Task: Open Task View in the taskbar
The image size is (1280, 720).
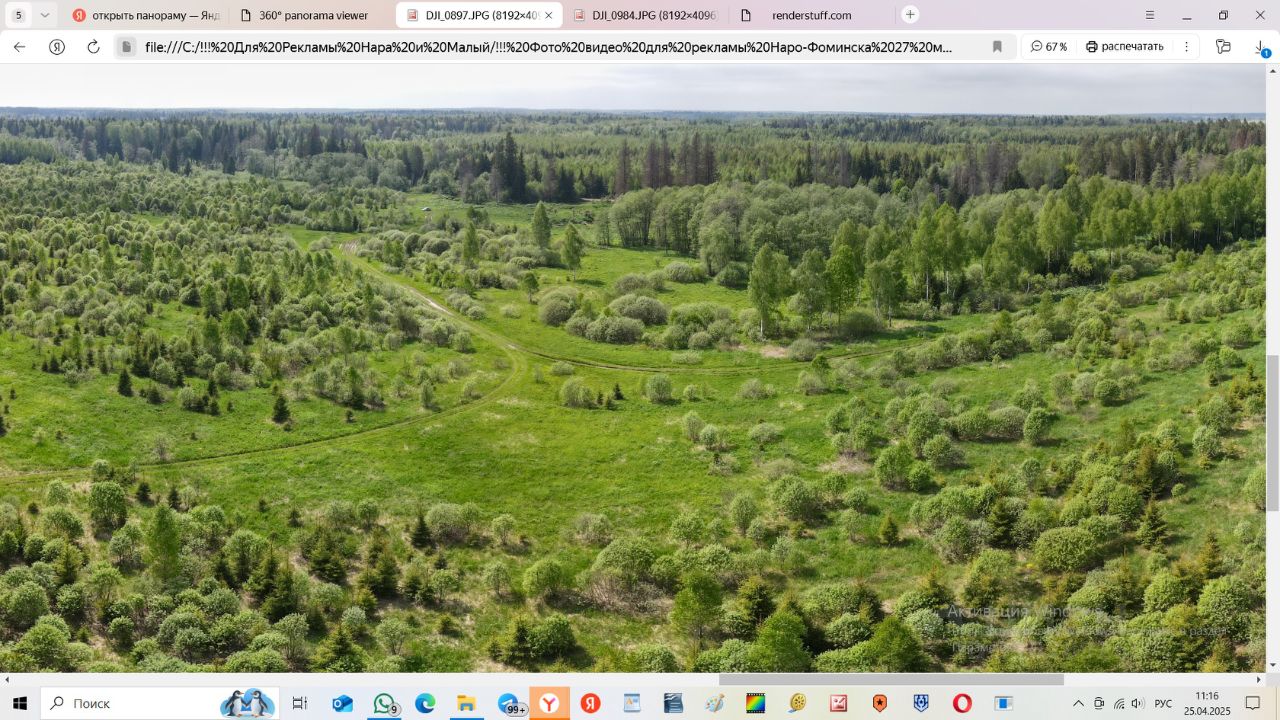Action: click(299, 703)
